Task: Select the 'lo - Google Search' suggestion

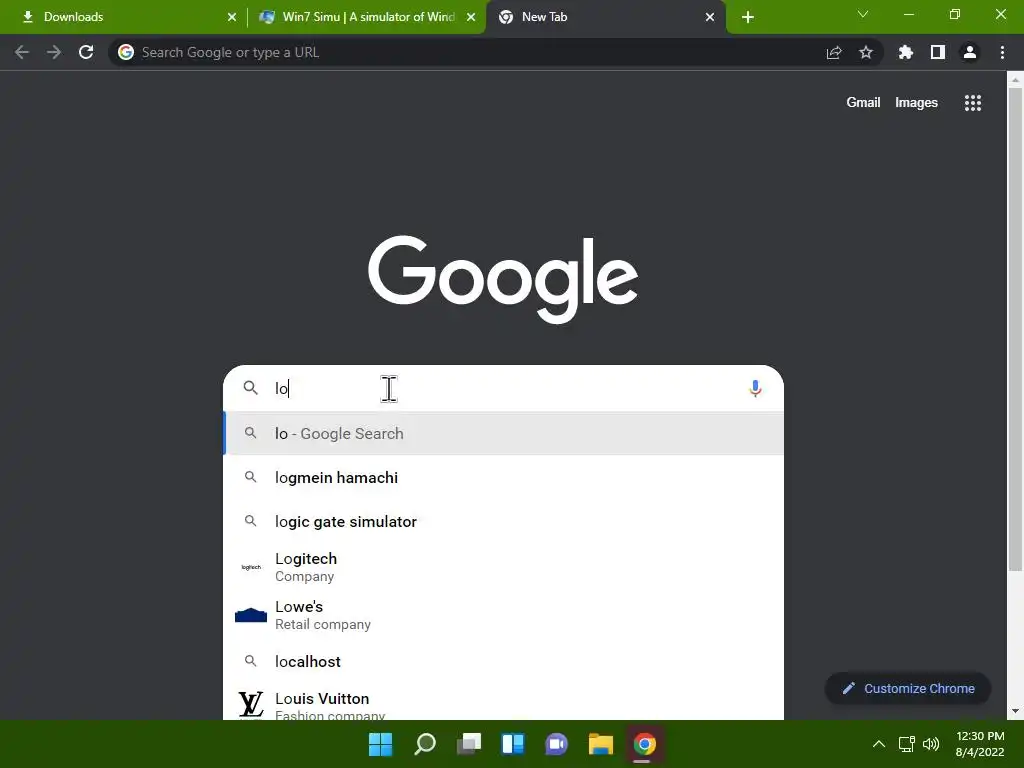Action: tap(504, 434)
